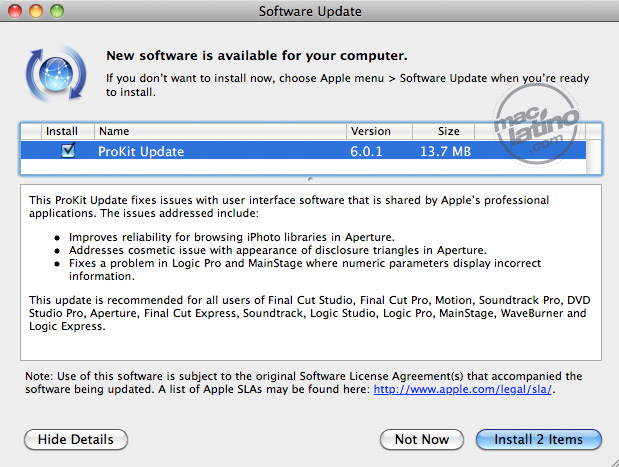The image size is (619, 467).
Task: Click the 'This update is recommended' paragraph
Action: click(310, 313)
